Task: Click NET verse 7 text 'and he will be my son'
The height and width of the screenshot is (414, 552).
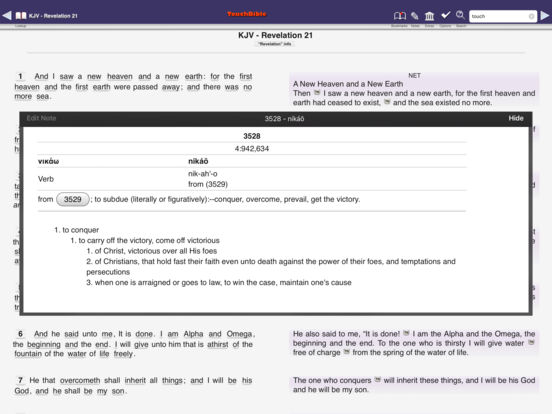Action: [x=331, y=390]
